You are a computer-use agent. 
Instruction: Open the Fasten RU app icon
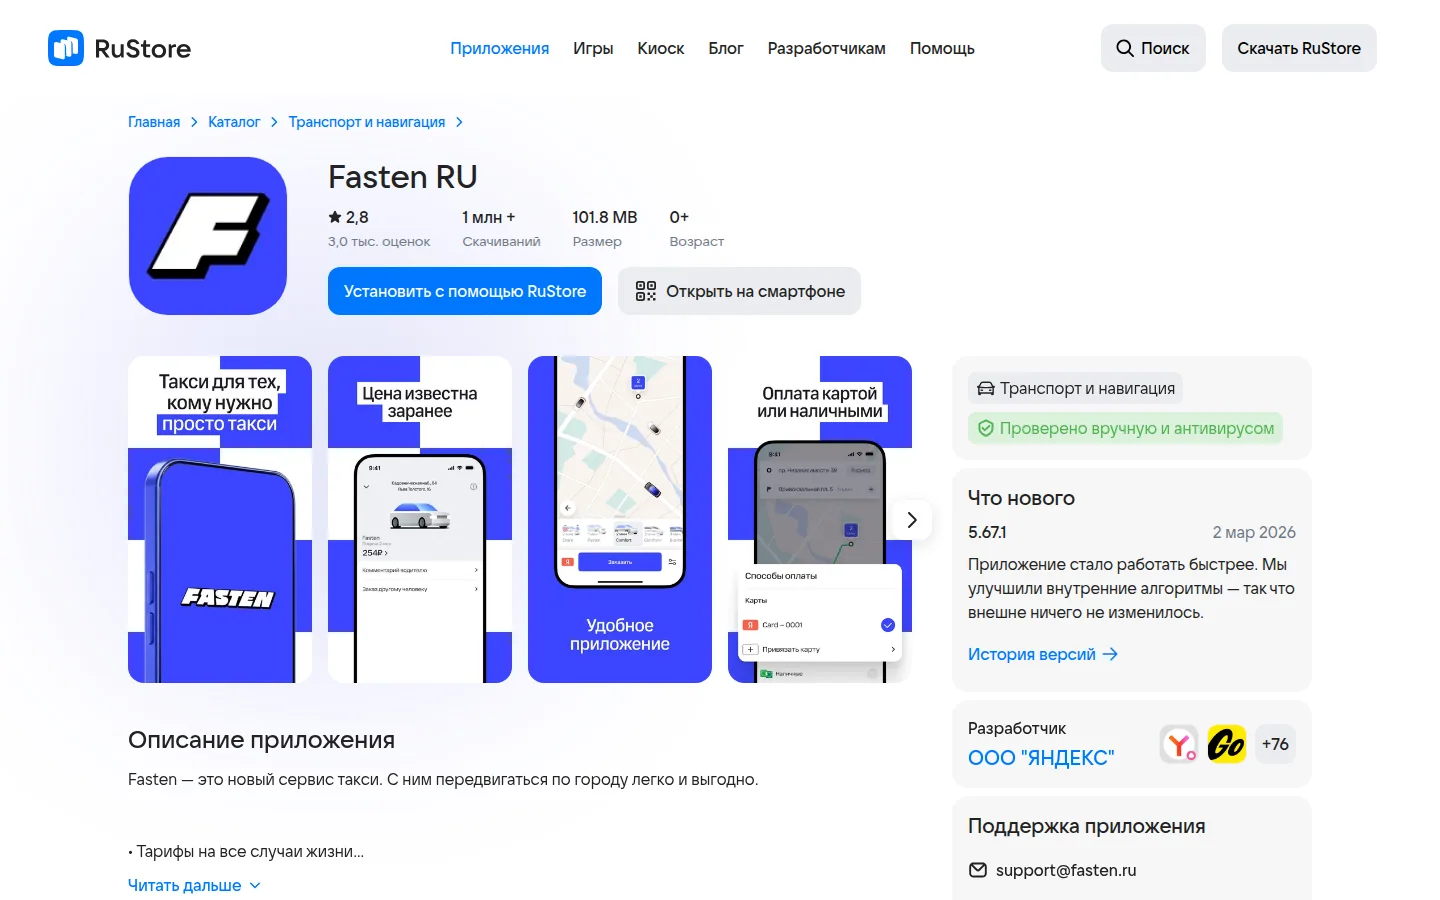(x=208, y=236)
